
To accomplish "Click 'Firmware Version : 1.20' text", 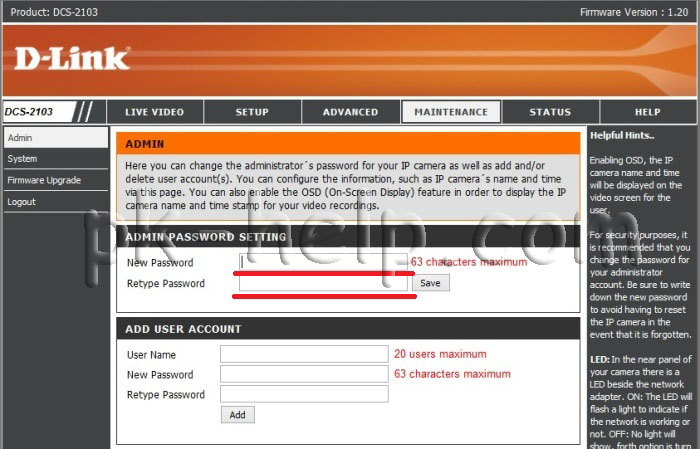I will pyautogui.click(x=634, y=12).
